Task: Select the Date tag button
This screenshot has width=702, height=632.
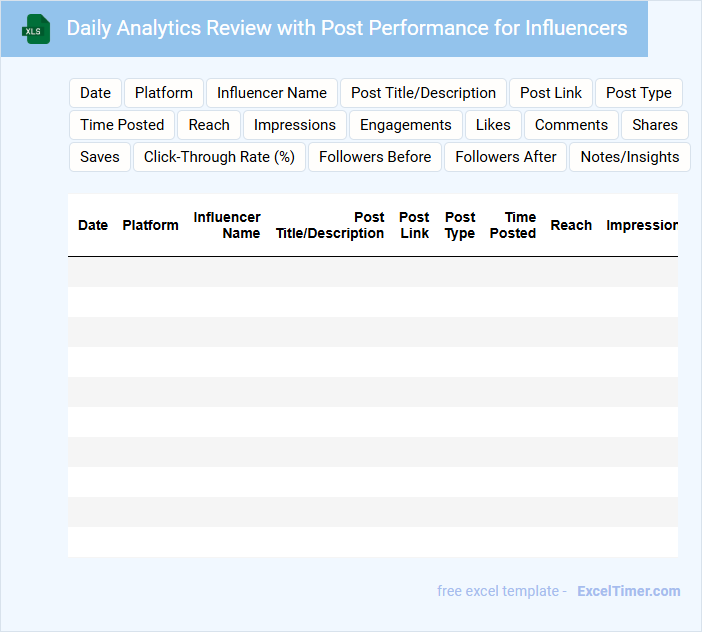Action: coord(95,93)
